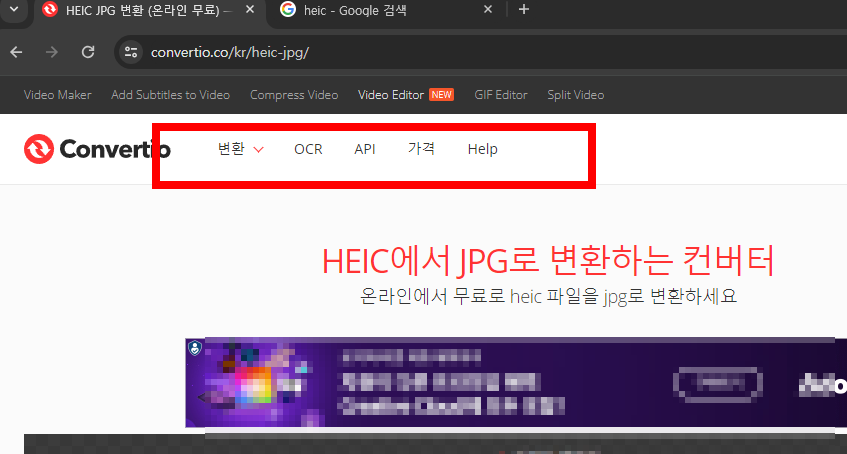Open the tab search chevron button

click(x=14, y=9)
